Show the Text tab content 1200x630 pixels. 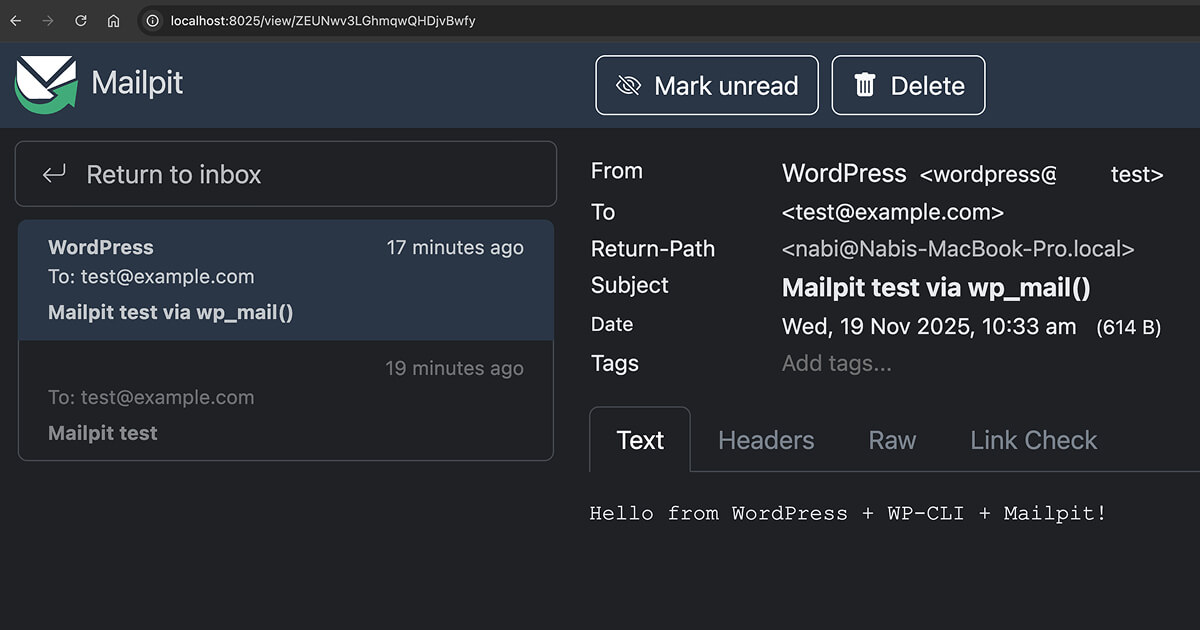click(x=640, y=440)
